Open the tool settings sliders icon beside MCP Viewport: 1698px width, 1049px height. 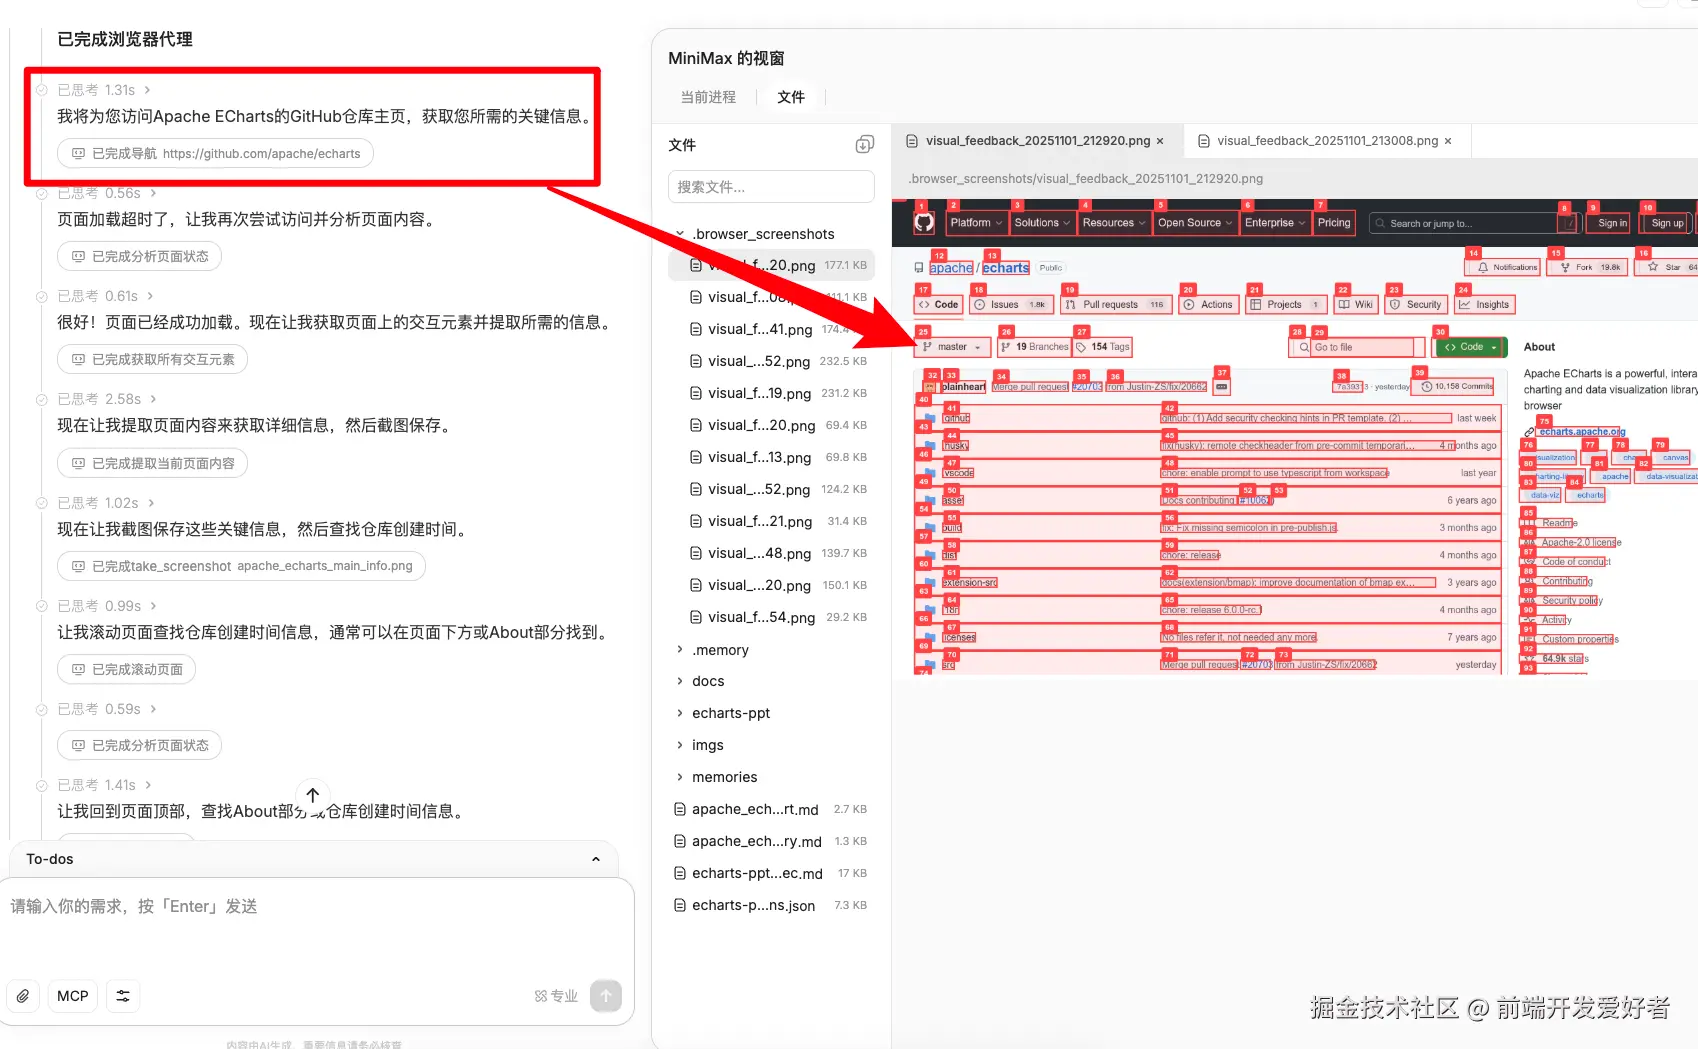(123, 996)
